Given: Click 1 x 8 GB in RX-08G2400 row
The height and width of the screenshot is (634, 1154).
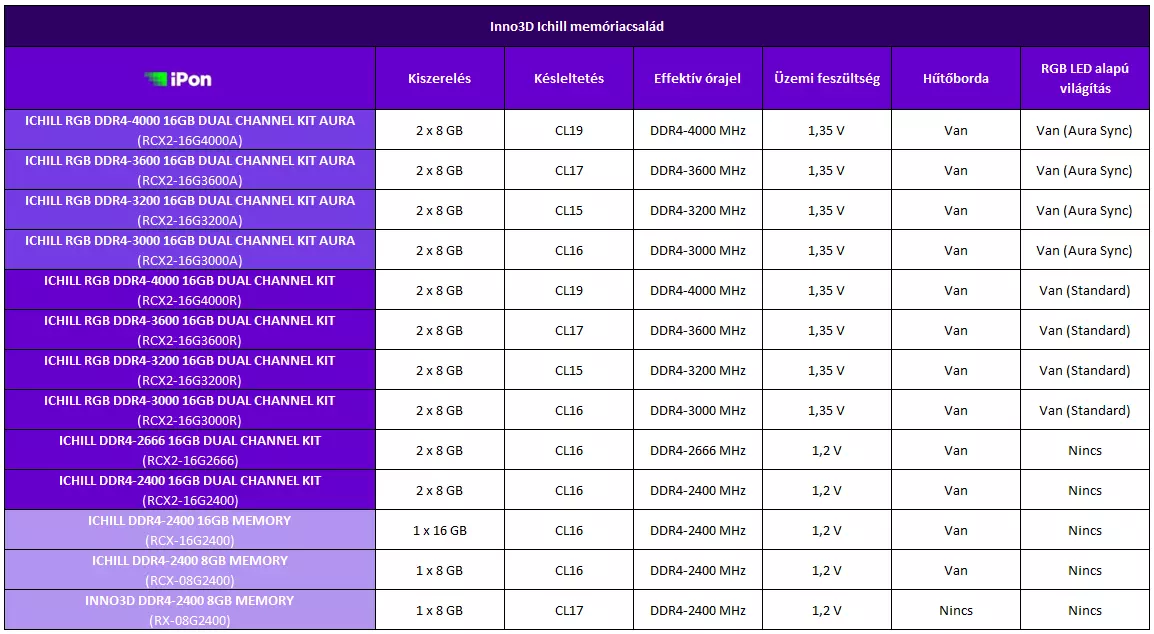Looking at the screenshot, I should click(439, 610).
